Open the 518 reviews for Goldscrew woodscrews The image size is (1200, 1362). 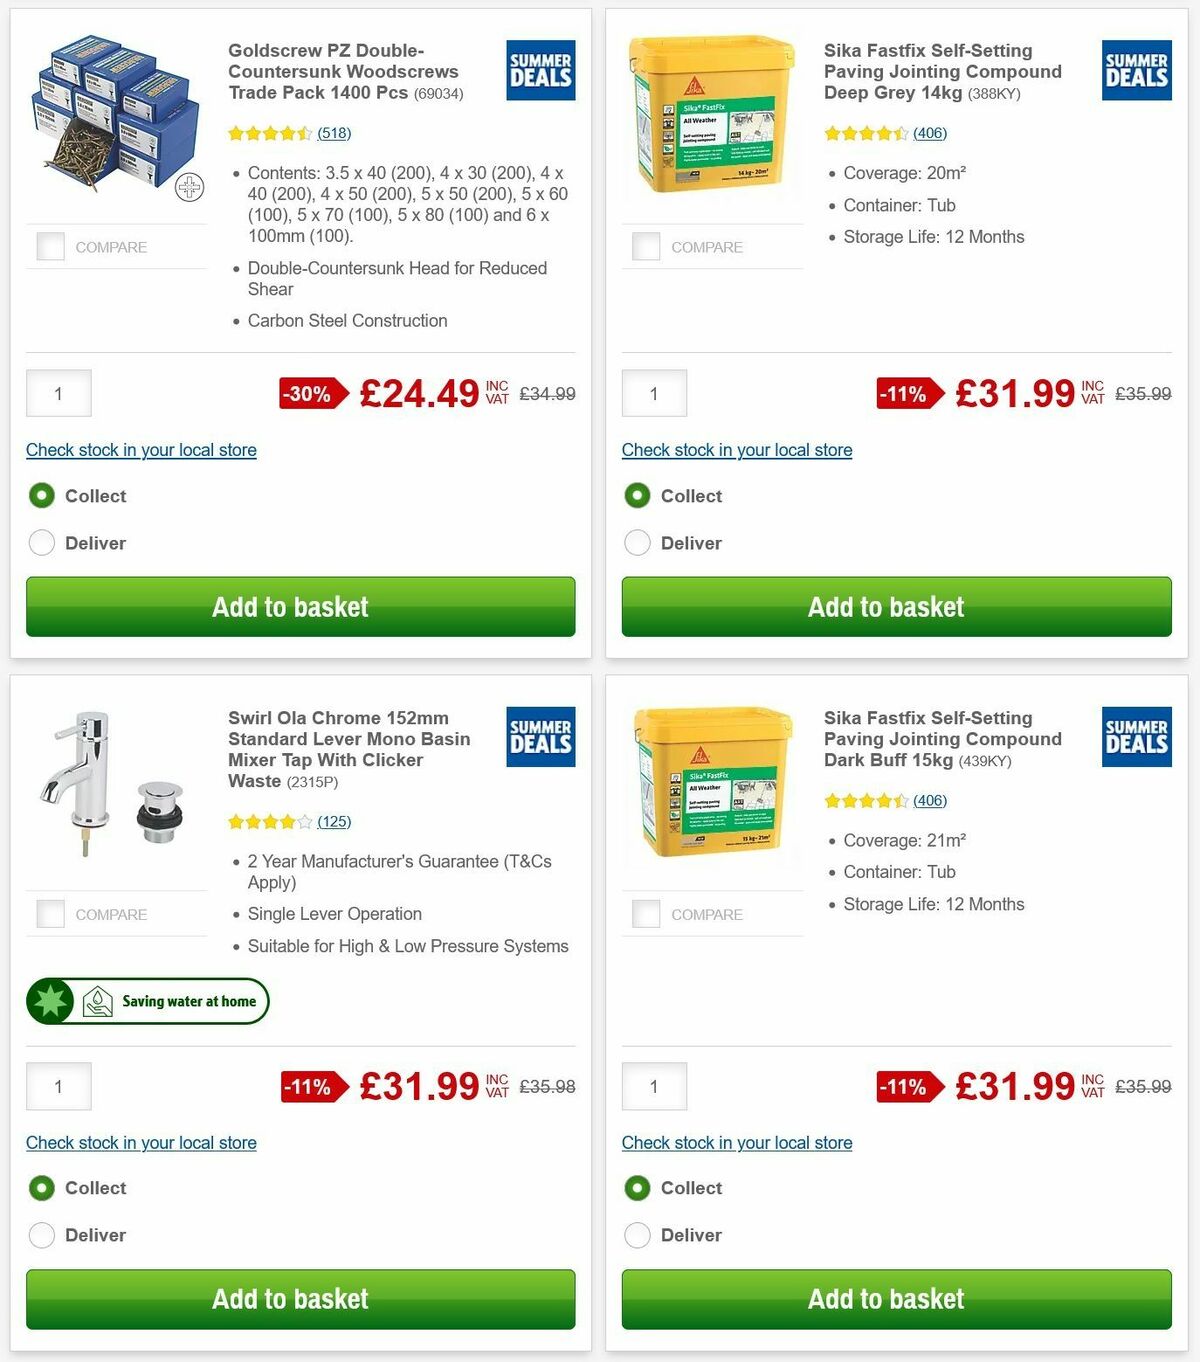331,132
